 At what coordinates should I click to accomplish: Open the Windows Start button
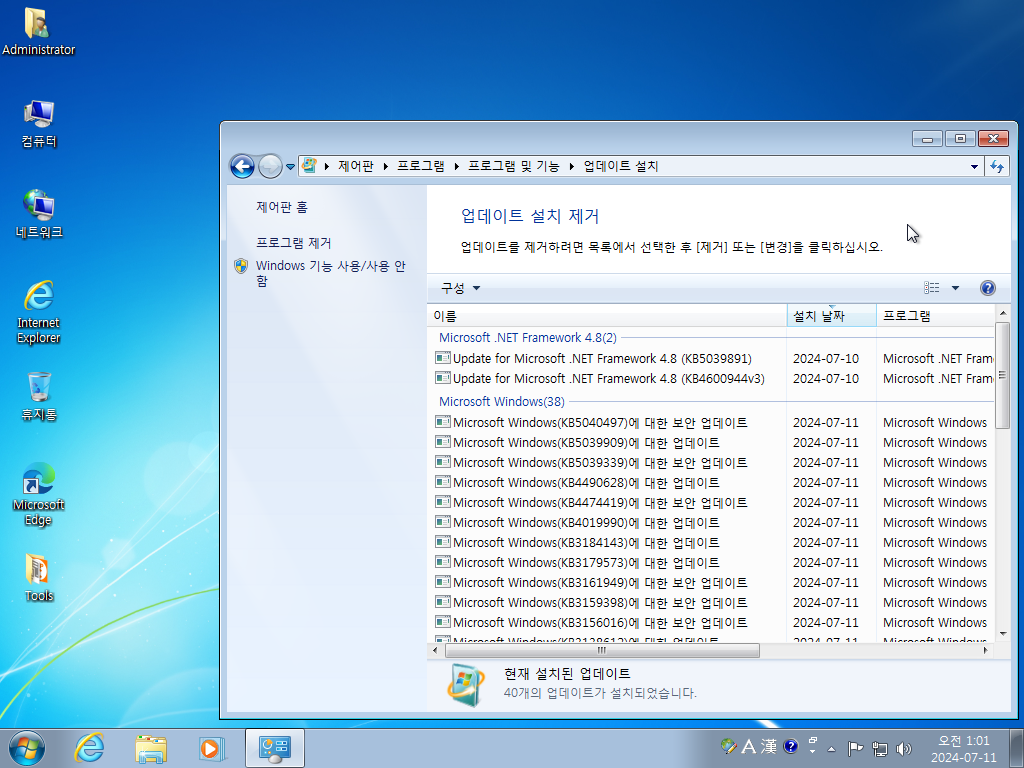[x=27, y=748]
